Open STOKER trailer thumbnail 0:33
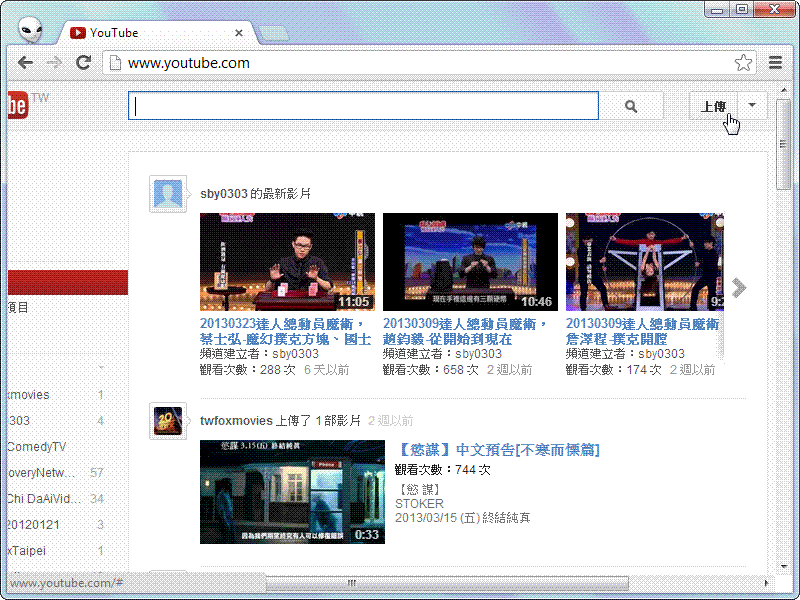 (x=292, y=492)
